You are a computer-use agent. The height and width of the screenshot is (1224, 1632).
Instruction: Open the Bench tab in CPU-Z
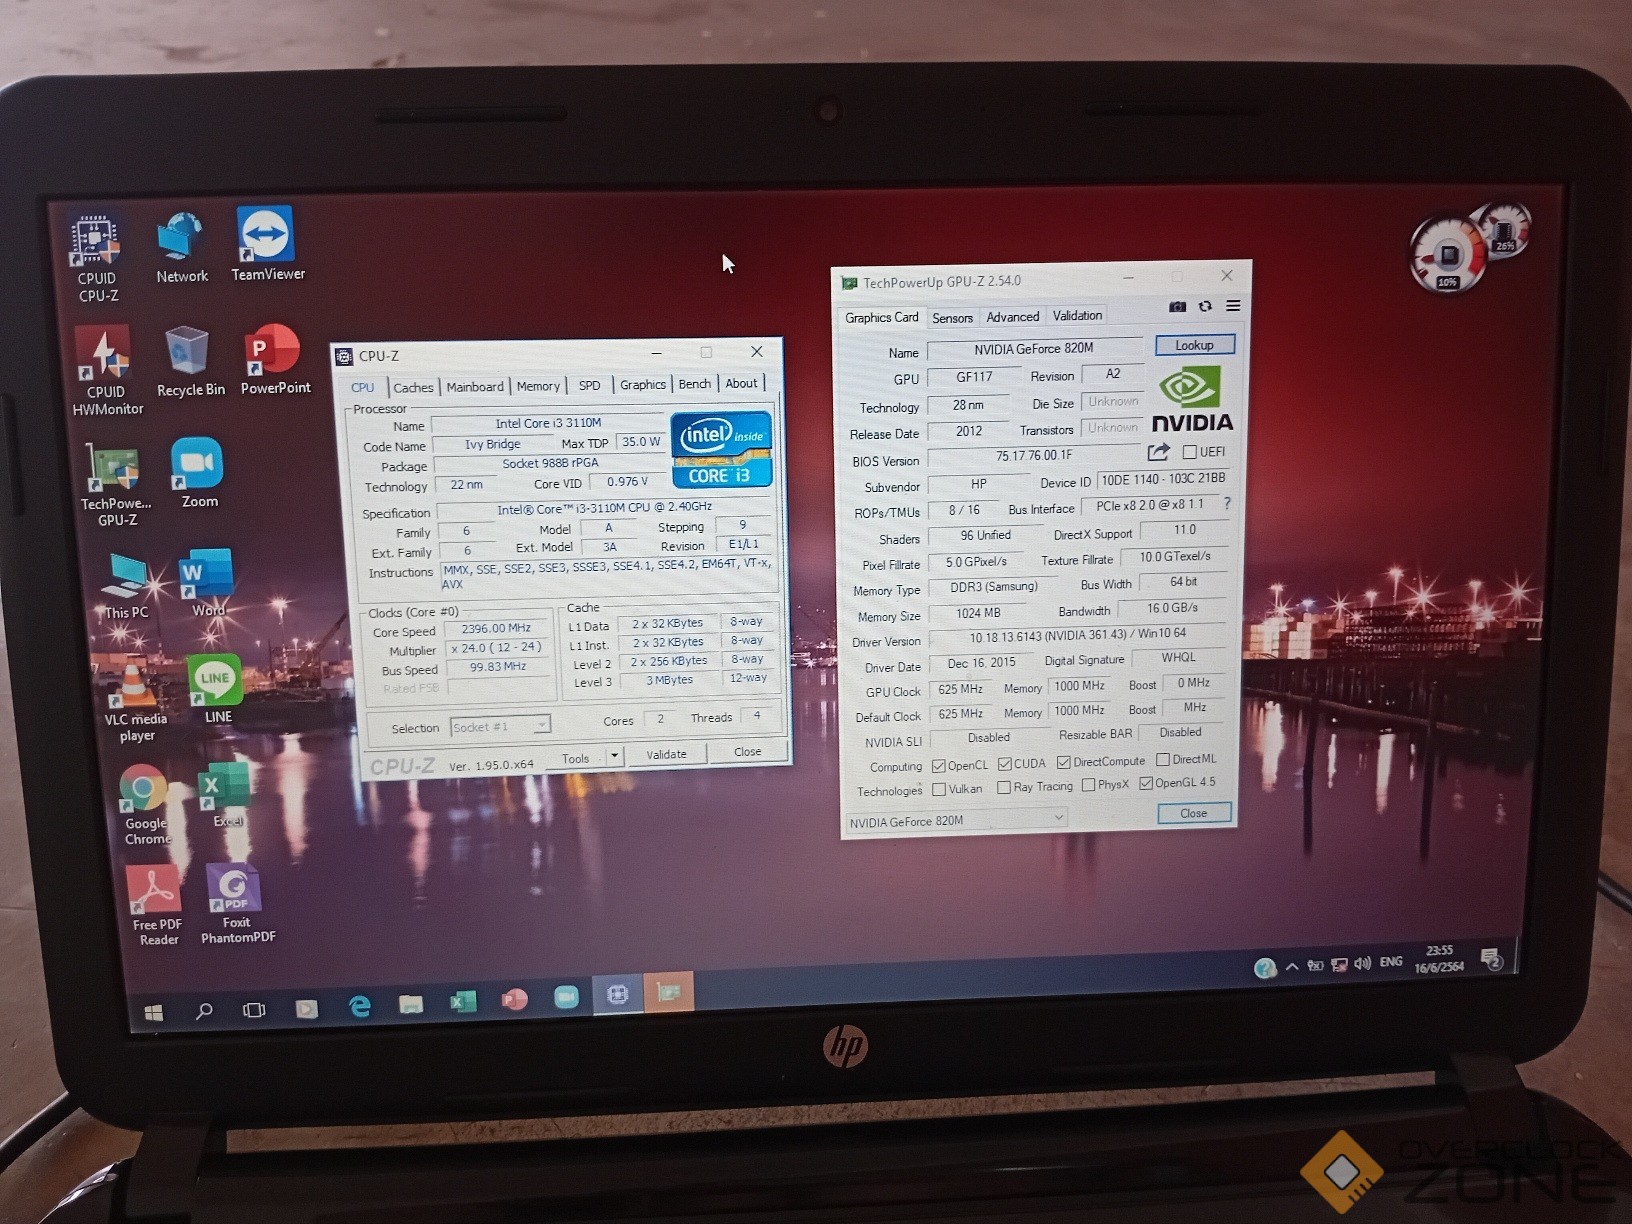(694, 384)
